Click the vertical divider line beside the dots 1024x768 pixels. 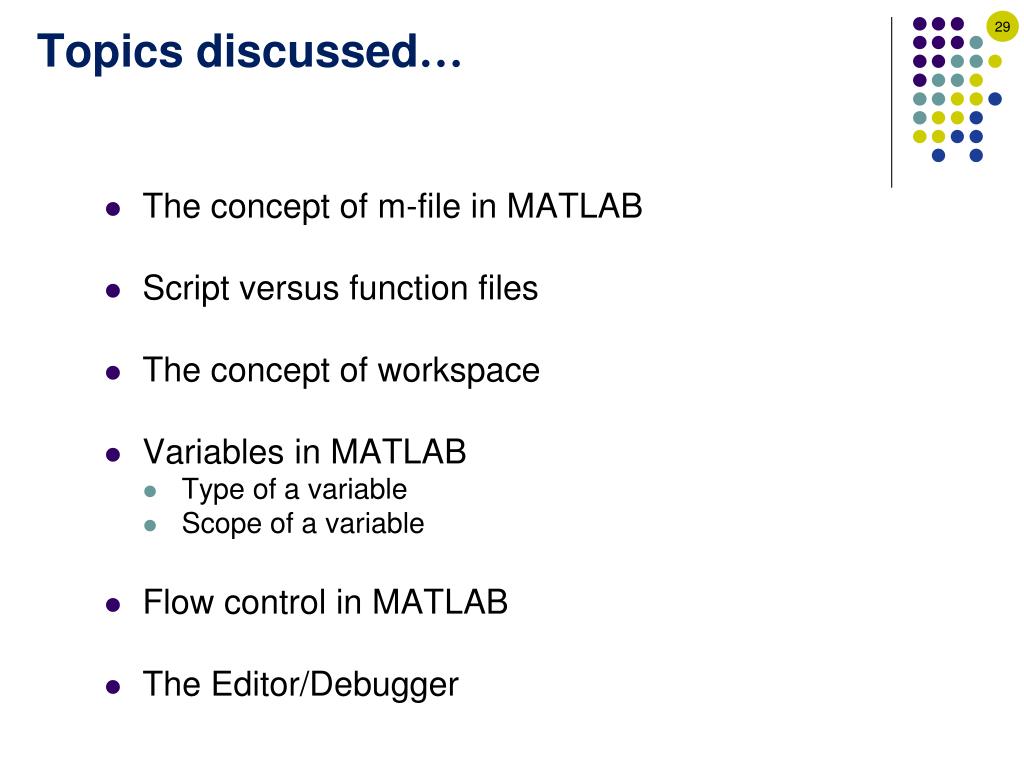click(891, 103)
